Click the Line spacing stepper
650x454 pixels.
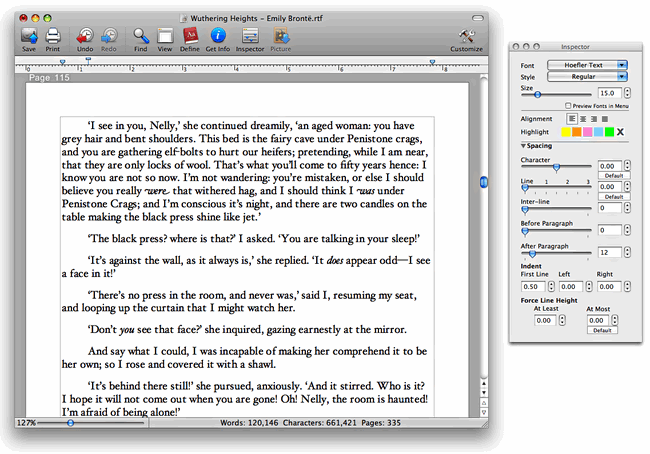627,187
